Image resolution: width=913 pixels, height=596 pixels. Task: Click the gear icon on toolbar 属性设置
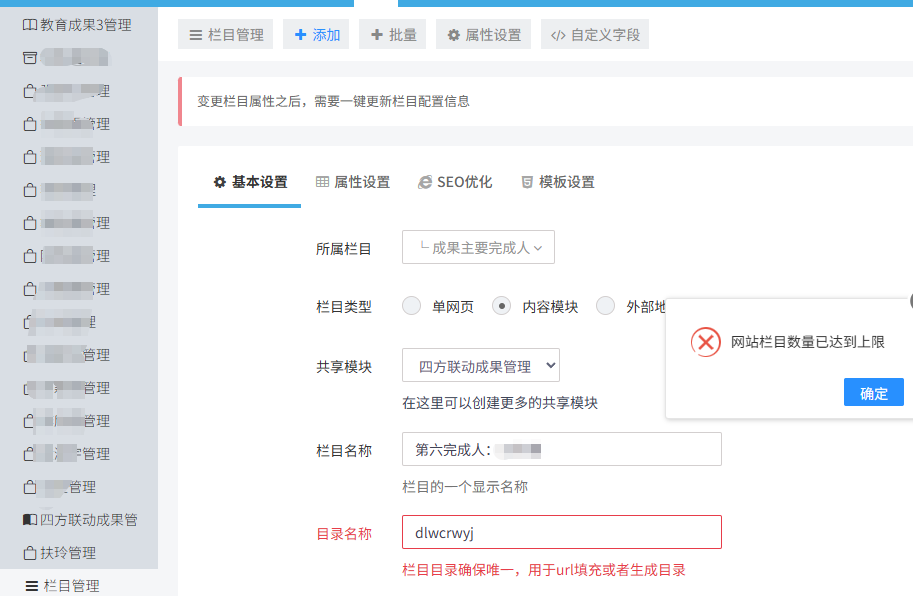[x=454, y=35]
